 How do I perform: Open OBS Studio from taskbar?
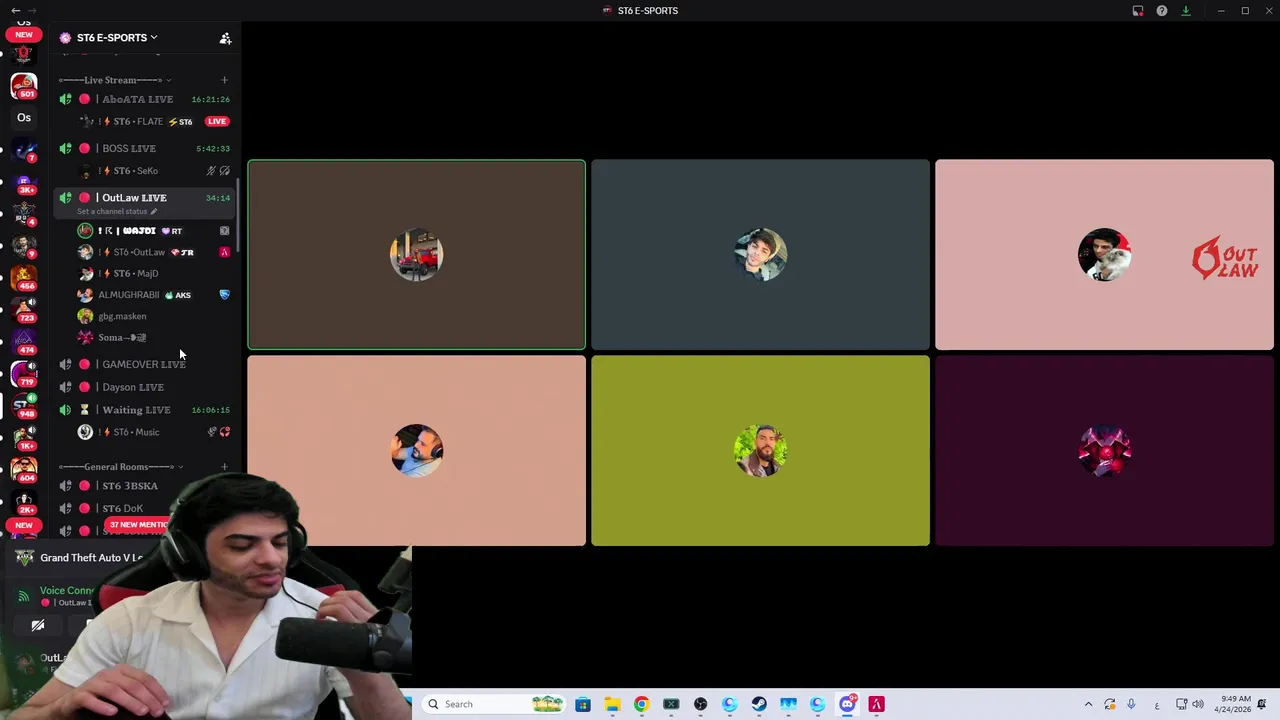700,704
